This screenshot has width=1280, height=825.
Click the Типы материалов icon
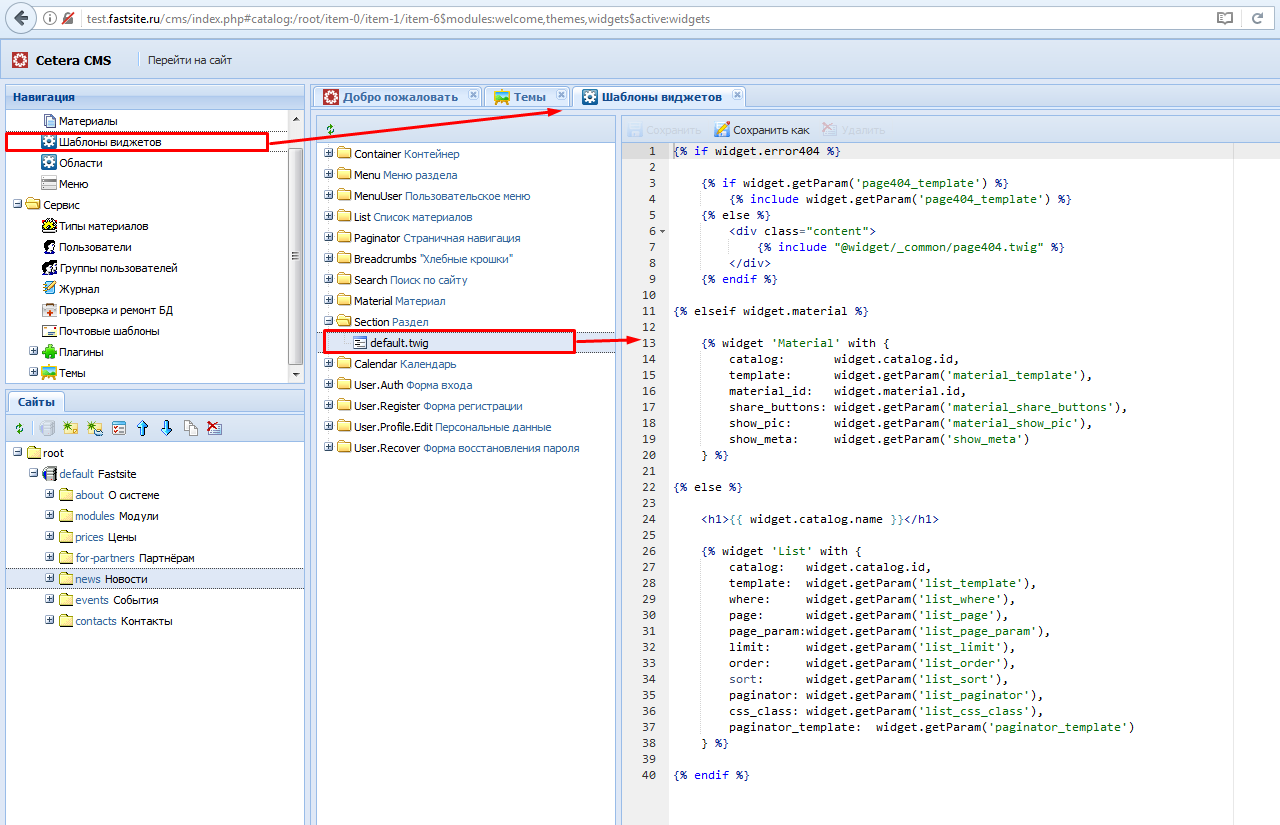(x=49, y=226)
